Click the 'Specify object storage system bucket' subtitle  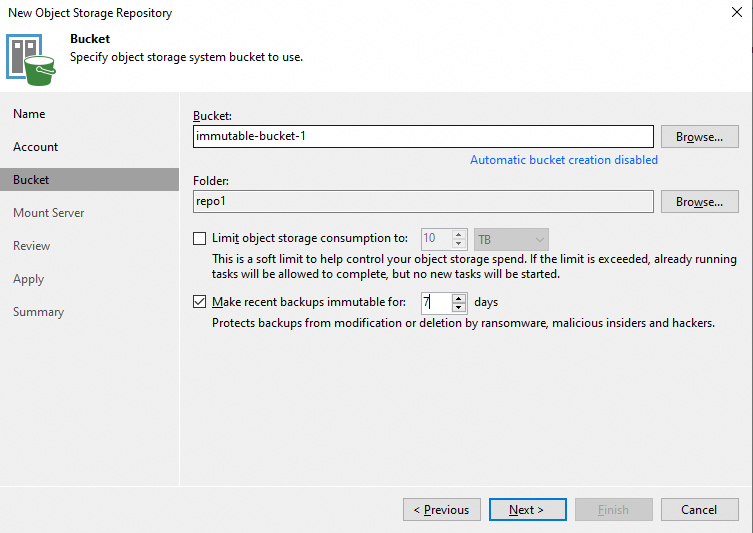pyautogui.click(x=186, y=57)
